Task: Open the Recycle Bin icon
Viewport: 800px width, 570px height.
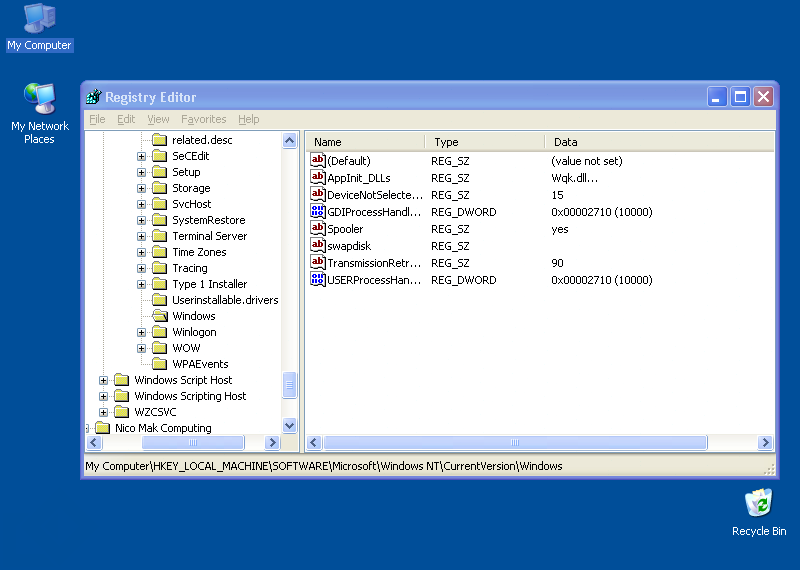Action: click(x=759, y=512)
